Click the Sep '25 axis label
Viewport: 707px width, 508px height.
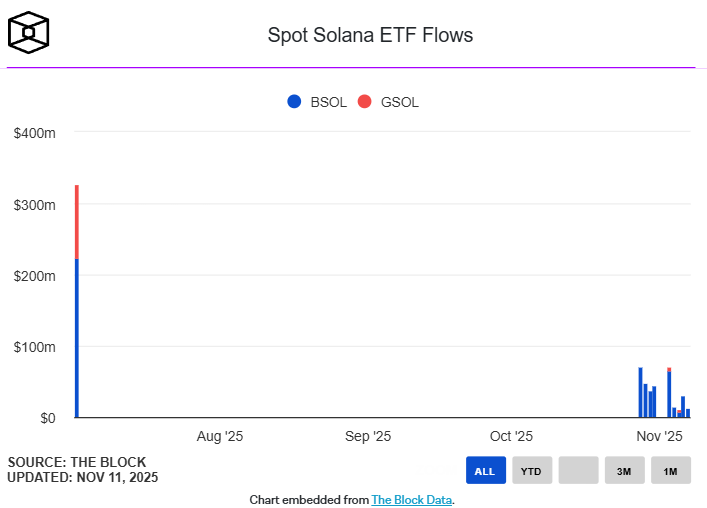tap(367, 436)
